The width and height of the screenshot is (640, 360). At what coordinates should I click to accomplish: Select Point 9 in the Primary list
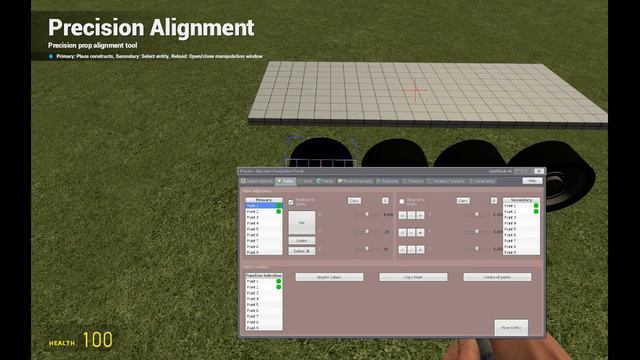coord(264,252)
